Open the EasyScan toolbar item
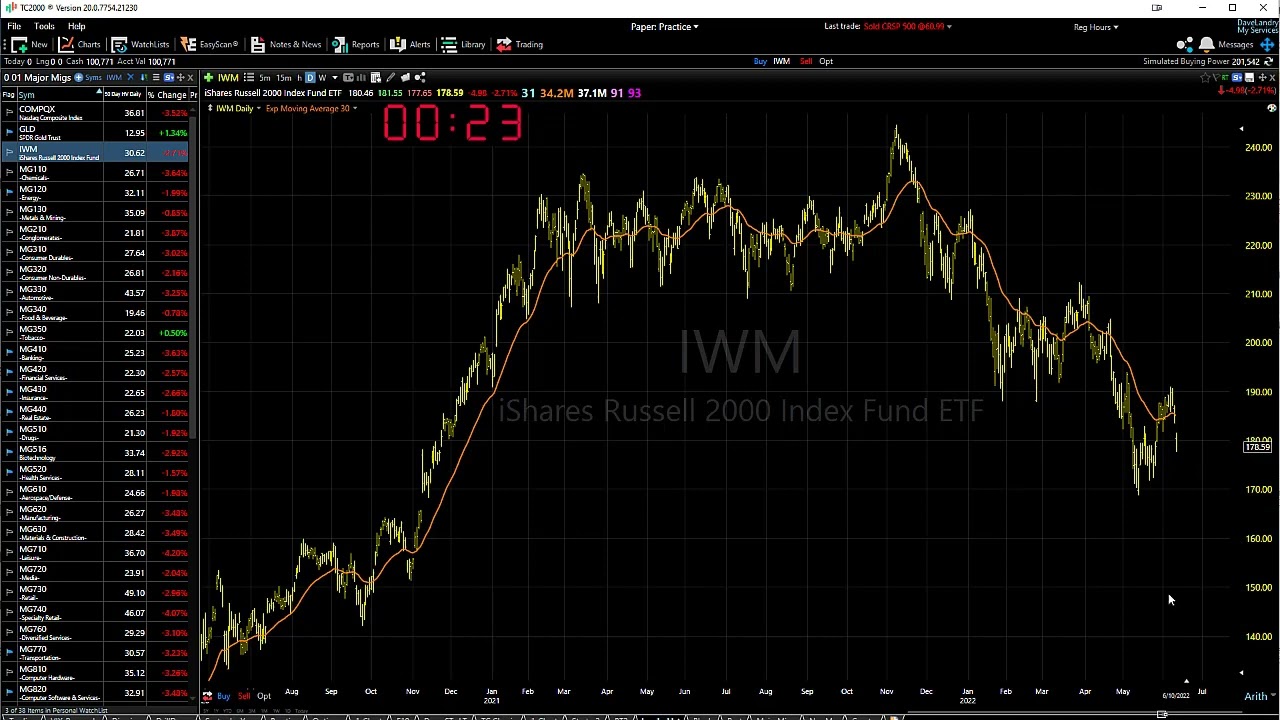 209,44
